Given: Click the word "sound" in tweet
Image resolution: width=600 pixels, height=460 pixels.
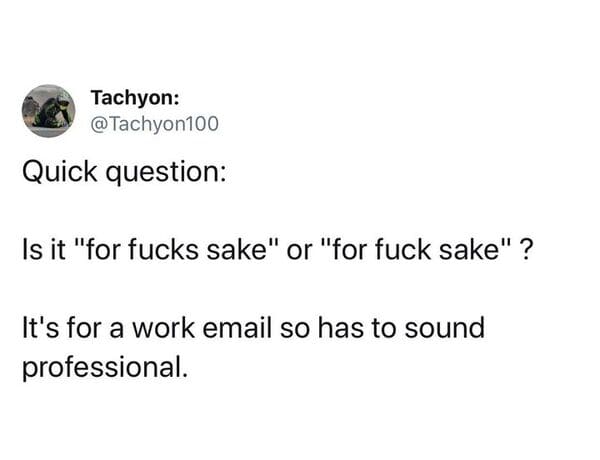Looking at the screenshot, I should tap(447, 328).
